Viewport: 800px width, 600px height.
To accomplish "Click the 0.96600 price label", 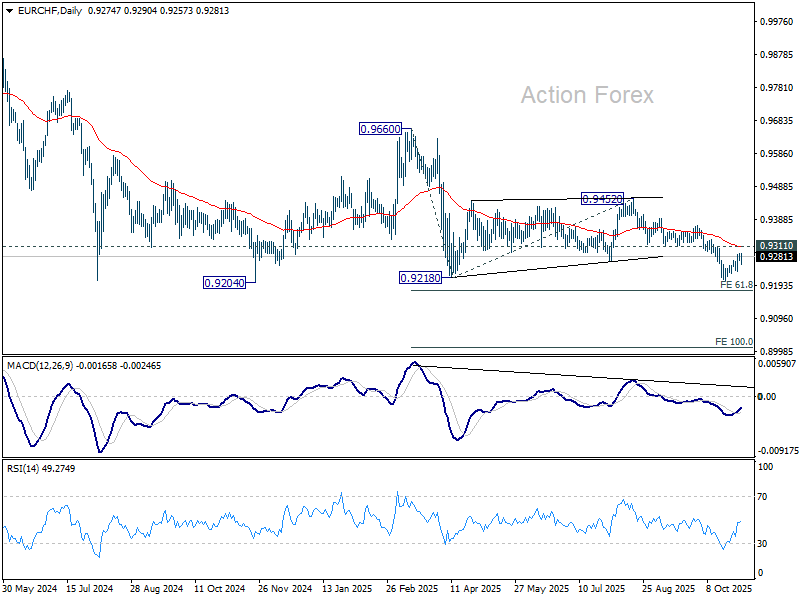I will pyautogui.click(x=380, y=129).
